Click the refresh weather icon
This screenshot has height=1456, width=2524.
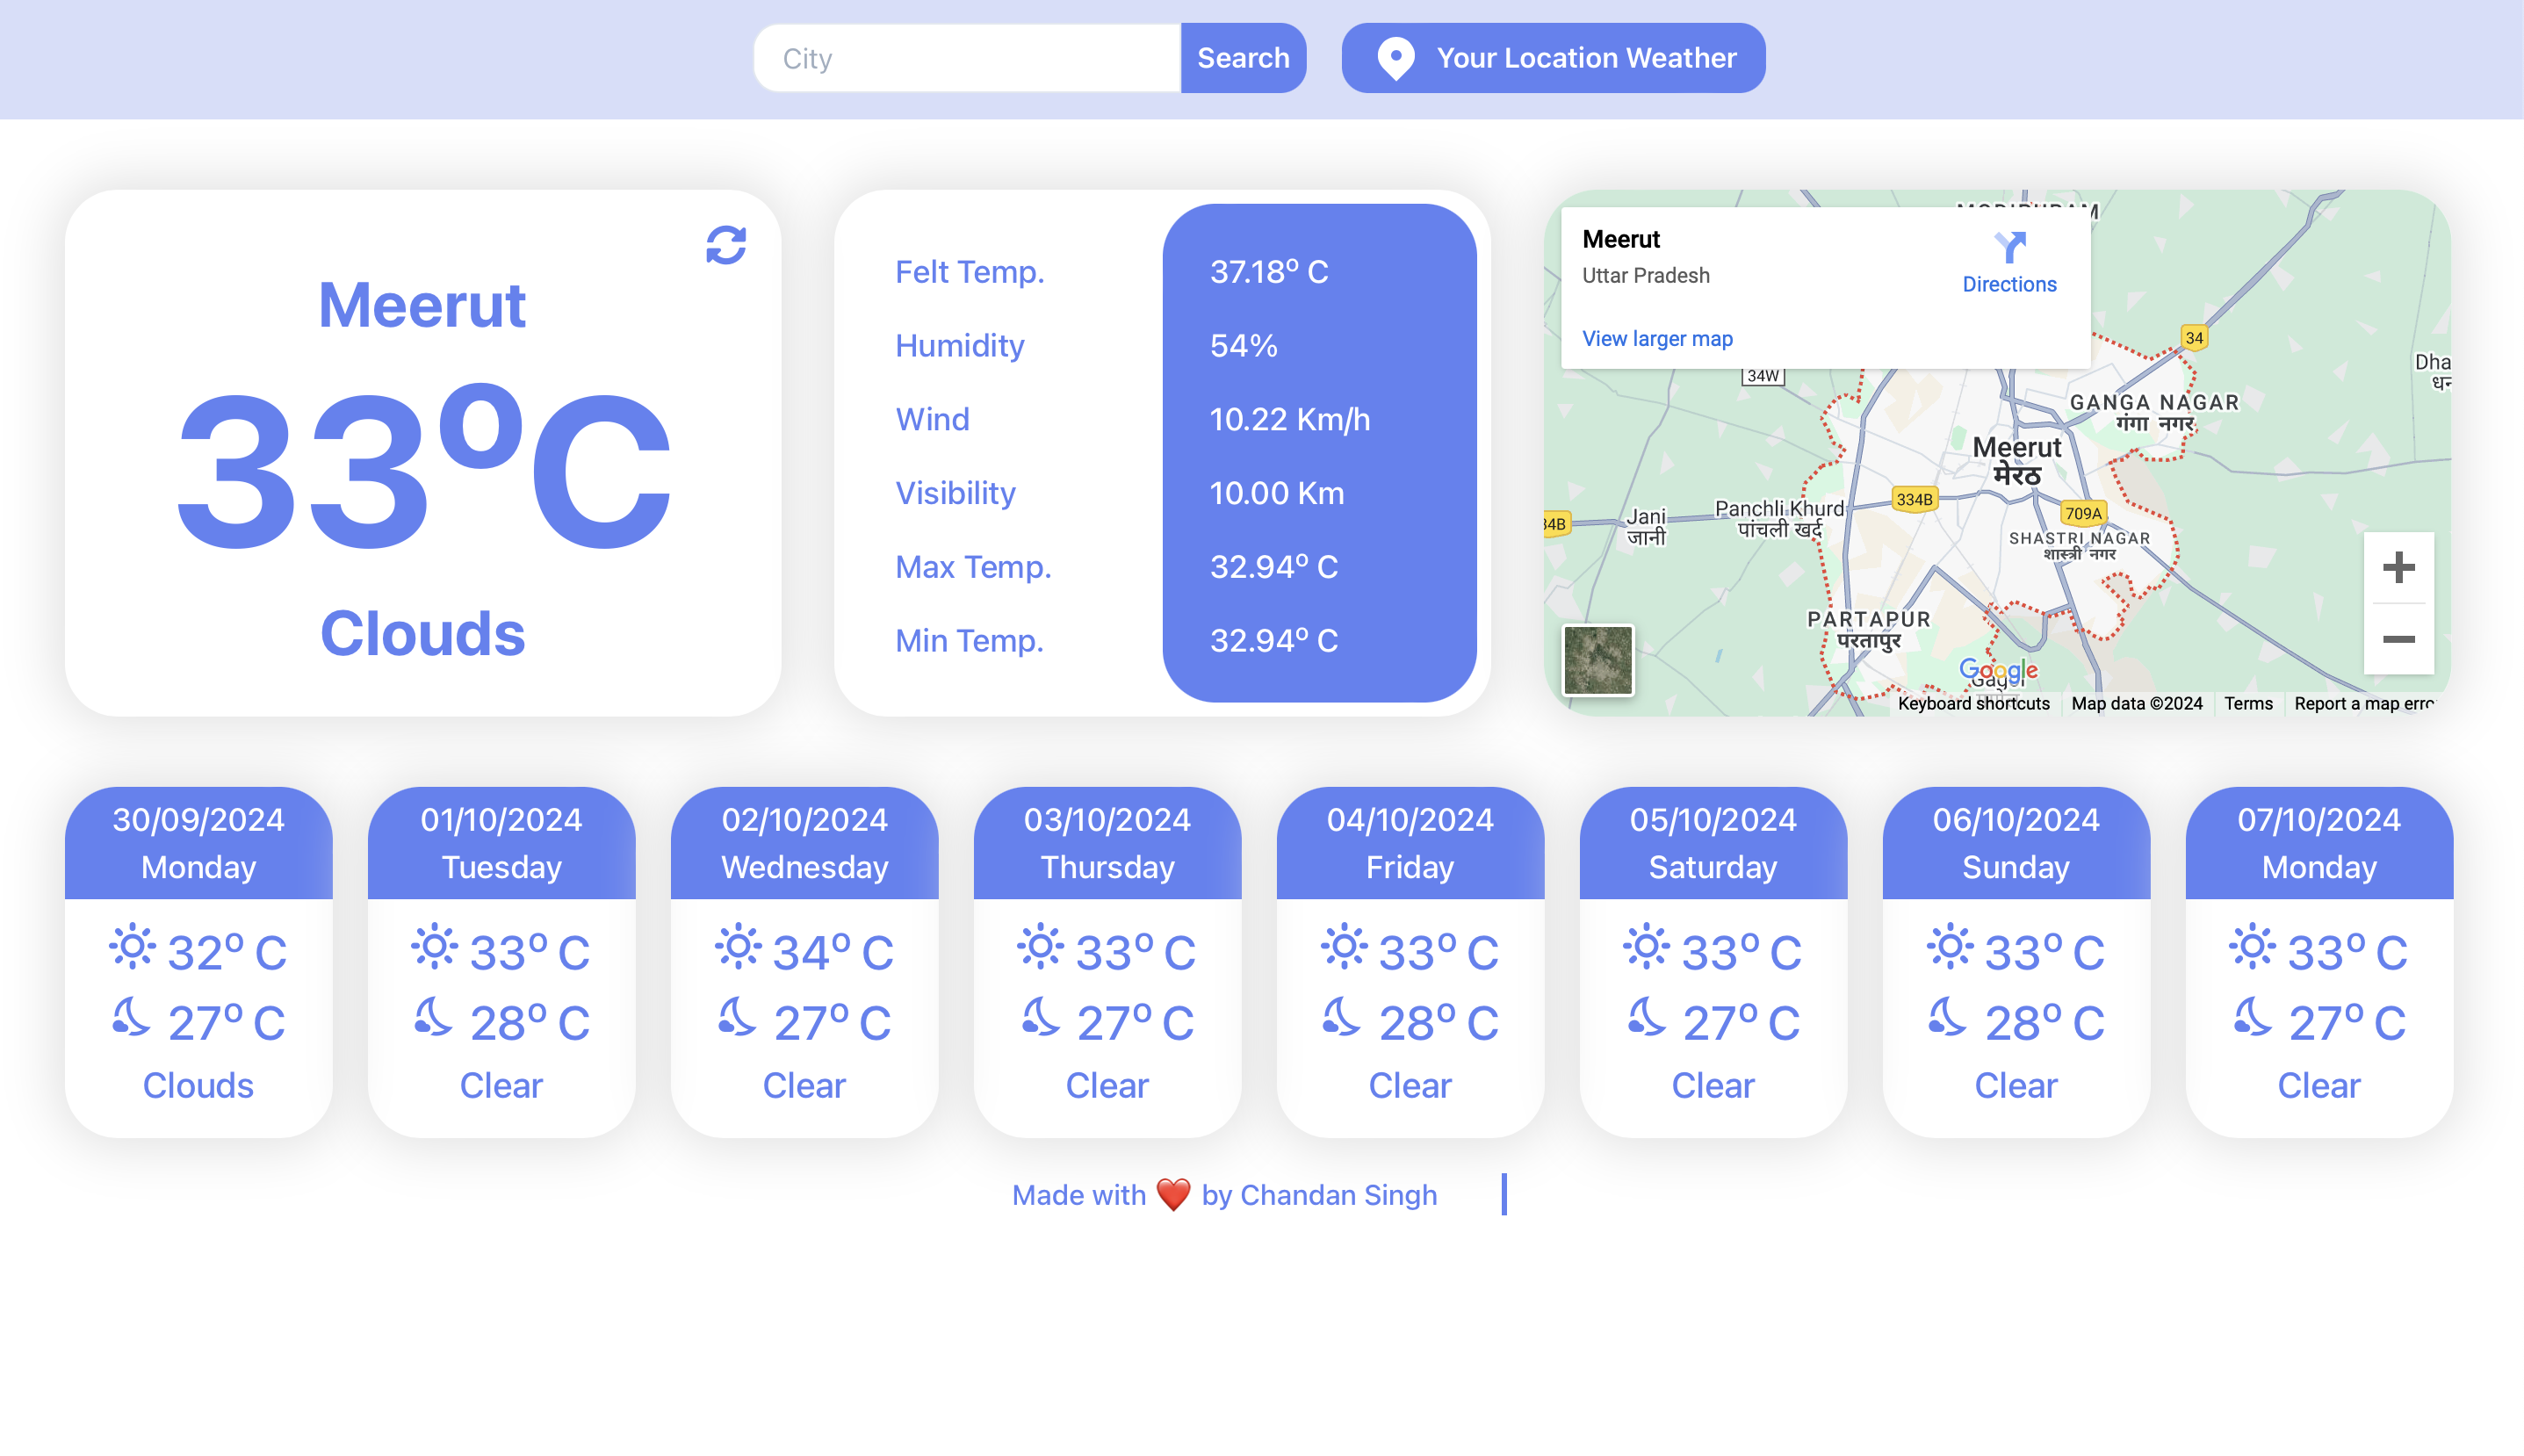tap(726, 245)
